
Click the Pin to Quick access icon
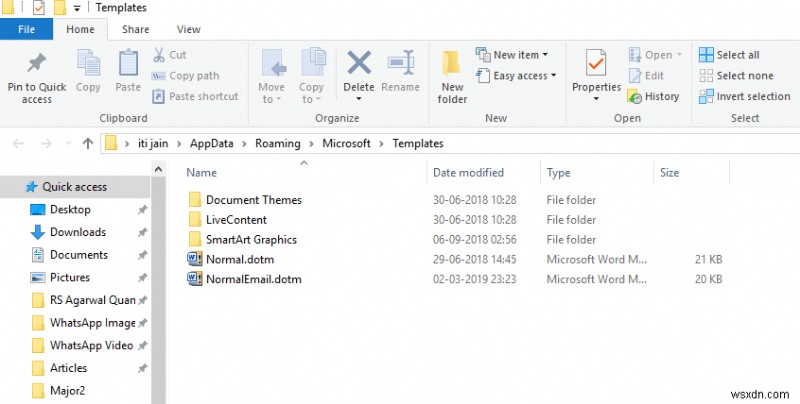[x=36, y=64]
